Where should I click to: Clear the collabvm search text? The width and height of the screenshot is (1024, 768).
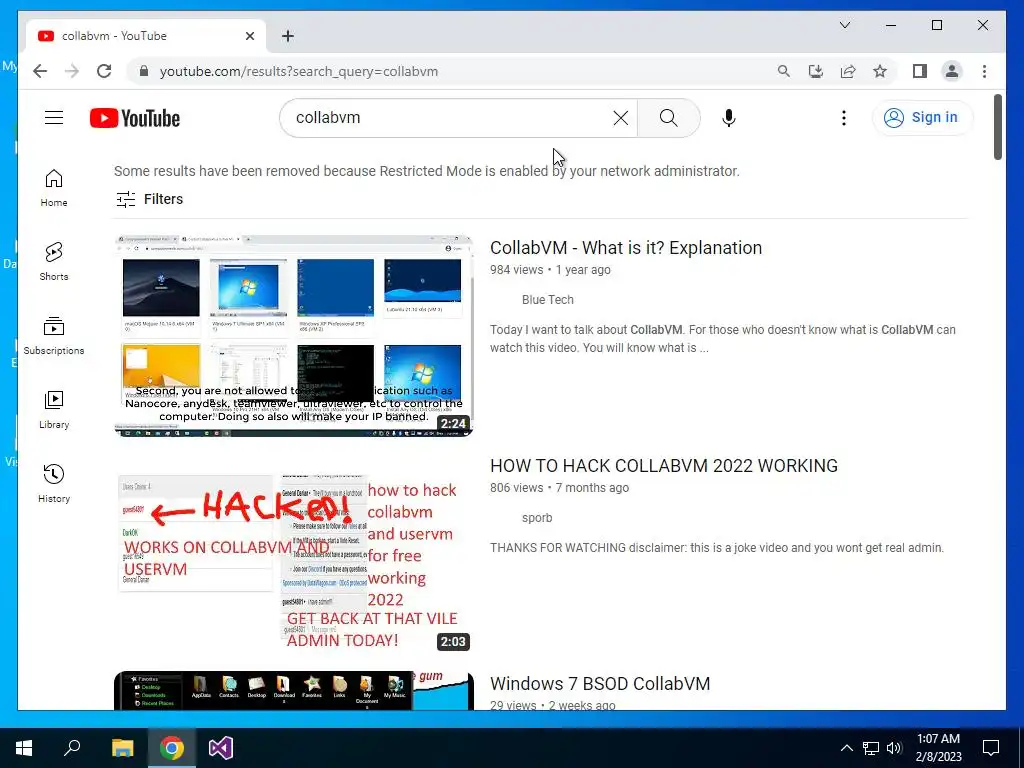click(x=620, y=118)
